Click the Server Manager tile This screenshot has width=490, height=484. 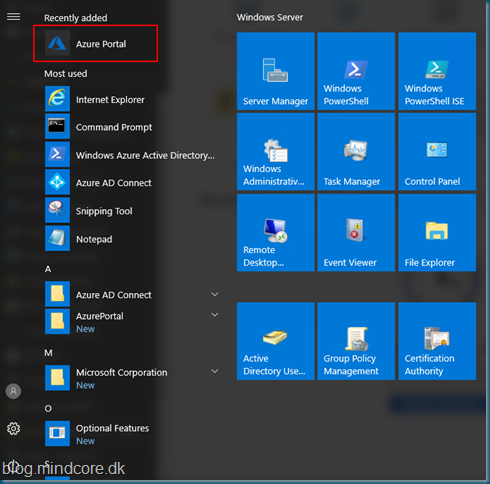coord(276,71)
